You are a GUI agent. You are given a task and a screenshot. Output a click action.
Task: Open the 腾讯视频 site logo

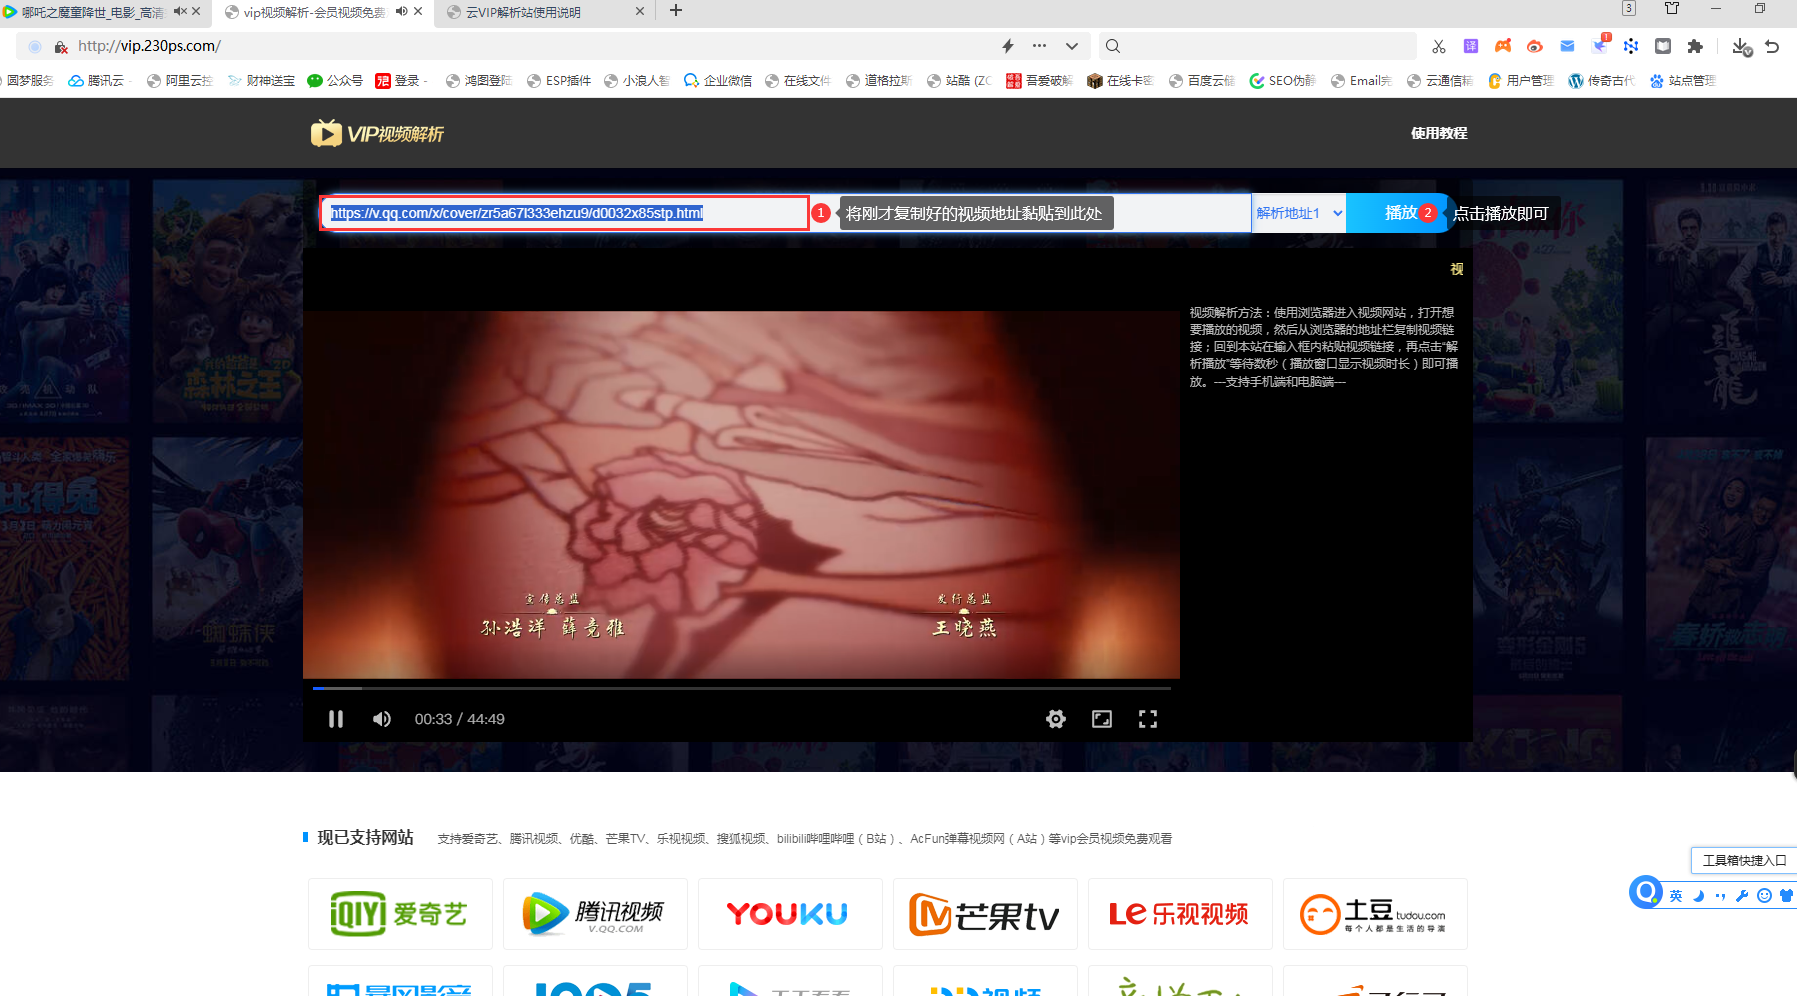pyautogui.click(x=595, y=913)
